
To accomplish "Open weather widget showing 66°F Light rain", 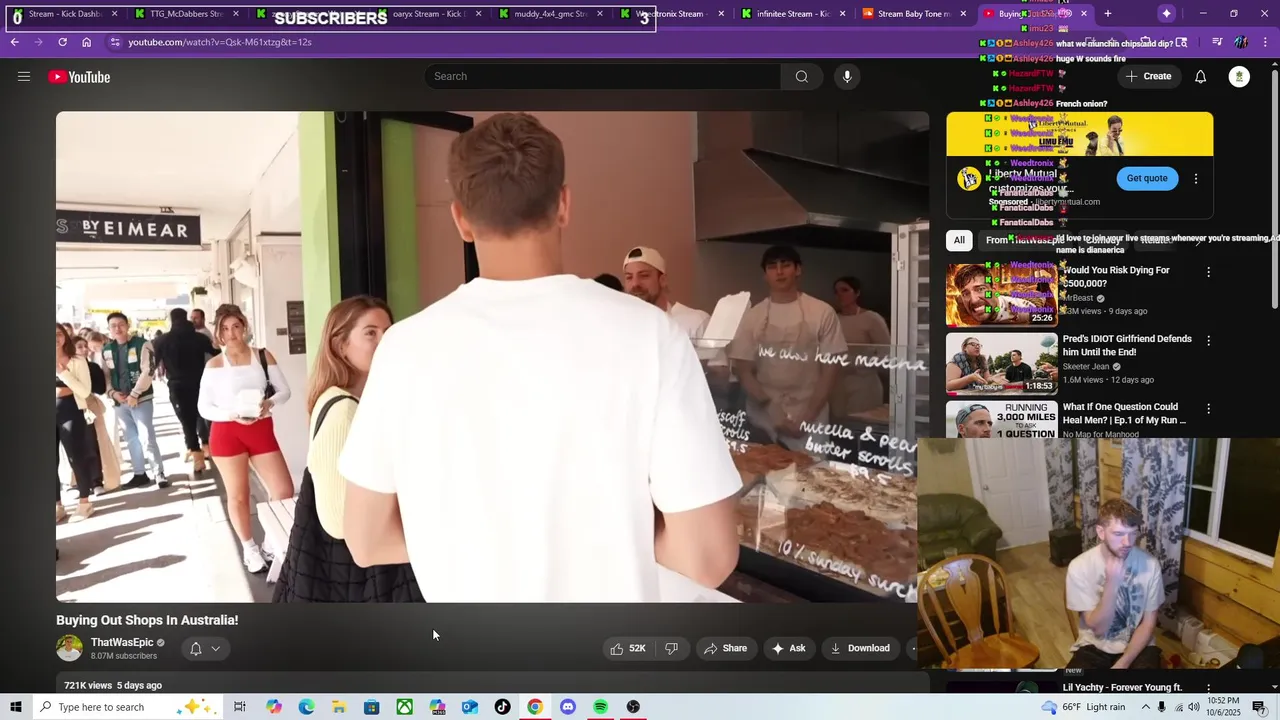I will pyautogui.click(x=1082, y=707).
